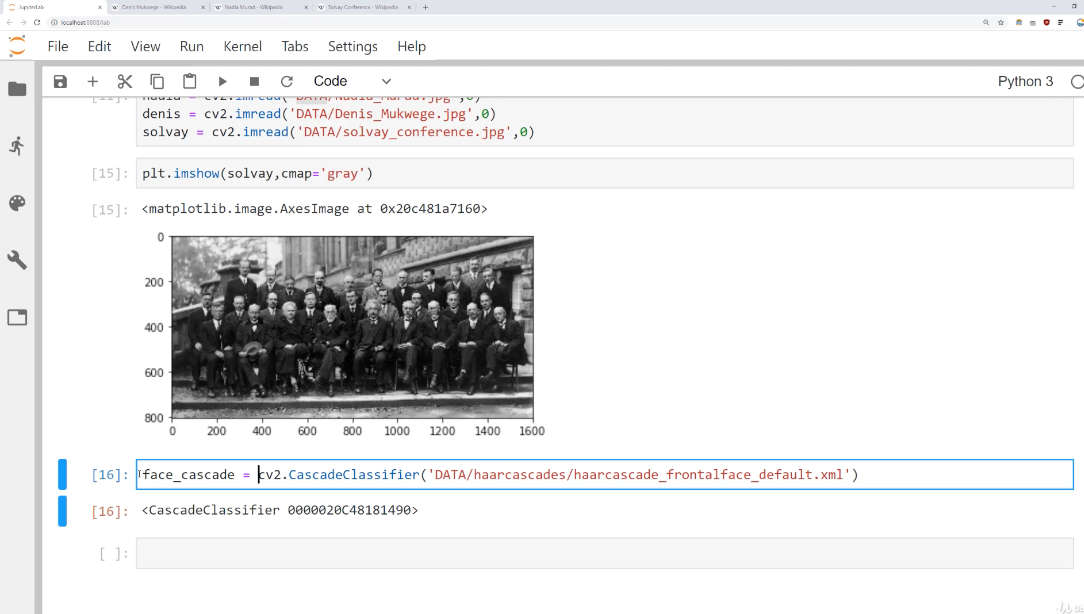The height and width of the screenshot is (614, 1084).
Task: Click the [15] input prompt of plt.imshow cell
Action: pyautogui.click(x=110, y=174)
